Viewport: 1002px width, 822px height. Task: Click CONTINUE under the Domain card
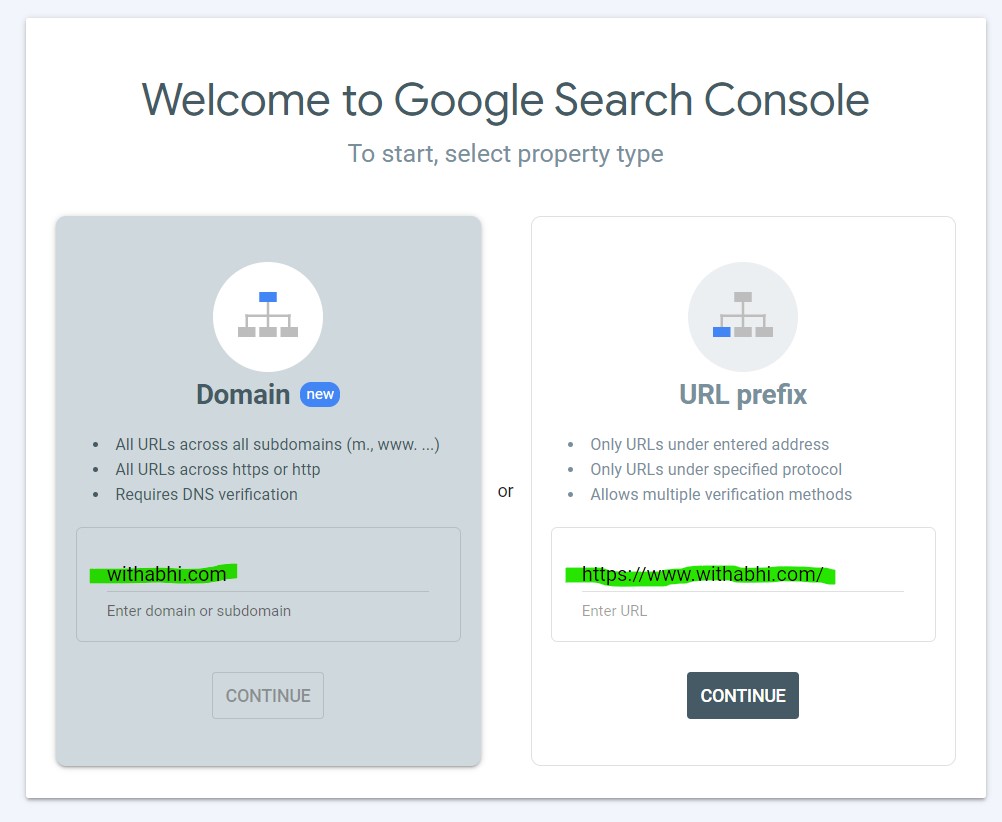[268, 695]
